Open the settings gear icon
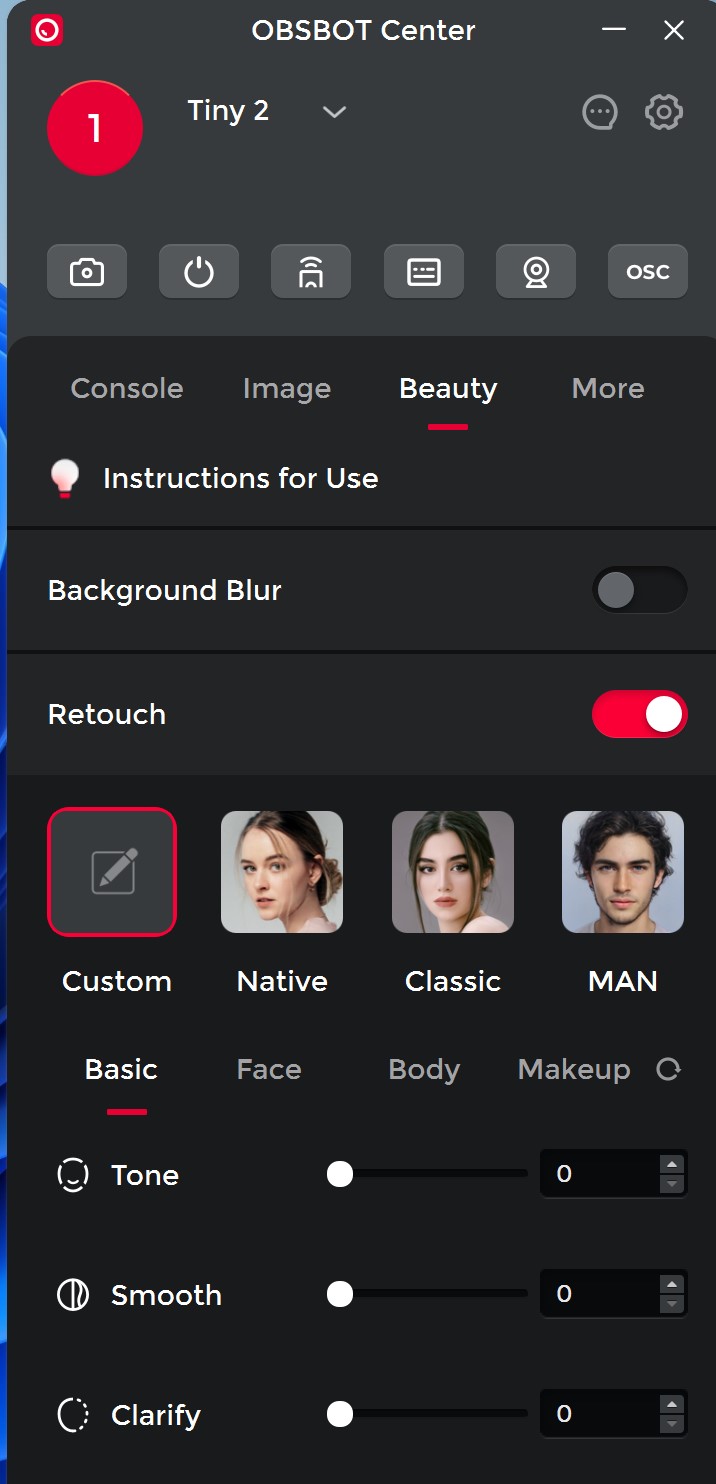This screenshot has height=1484, width=716. point(664,112)
